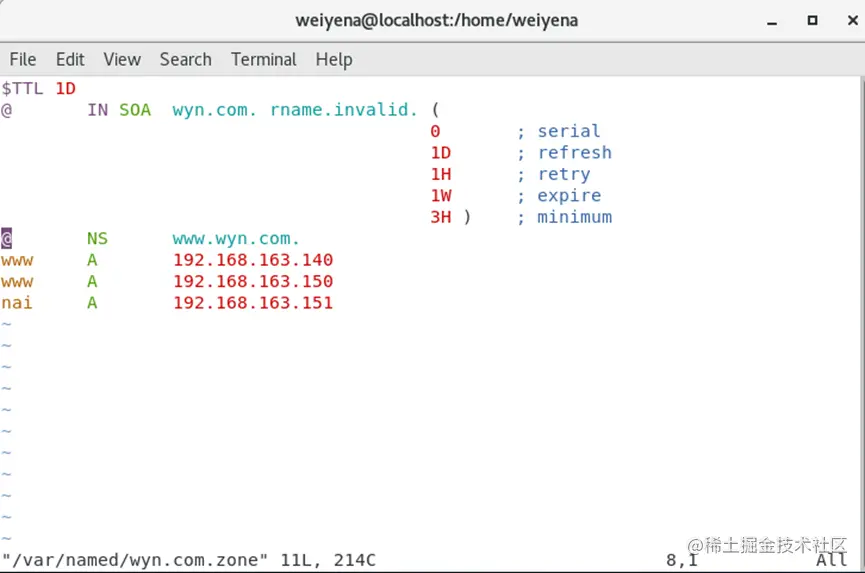
Task: Click the expire value 1W
Action: pyautogui.click(x=441, y=196)
